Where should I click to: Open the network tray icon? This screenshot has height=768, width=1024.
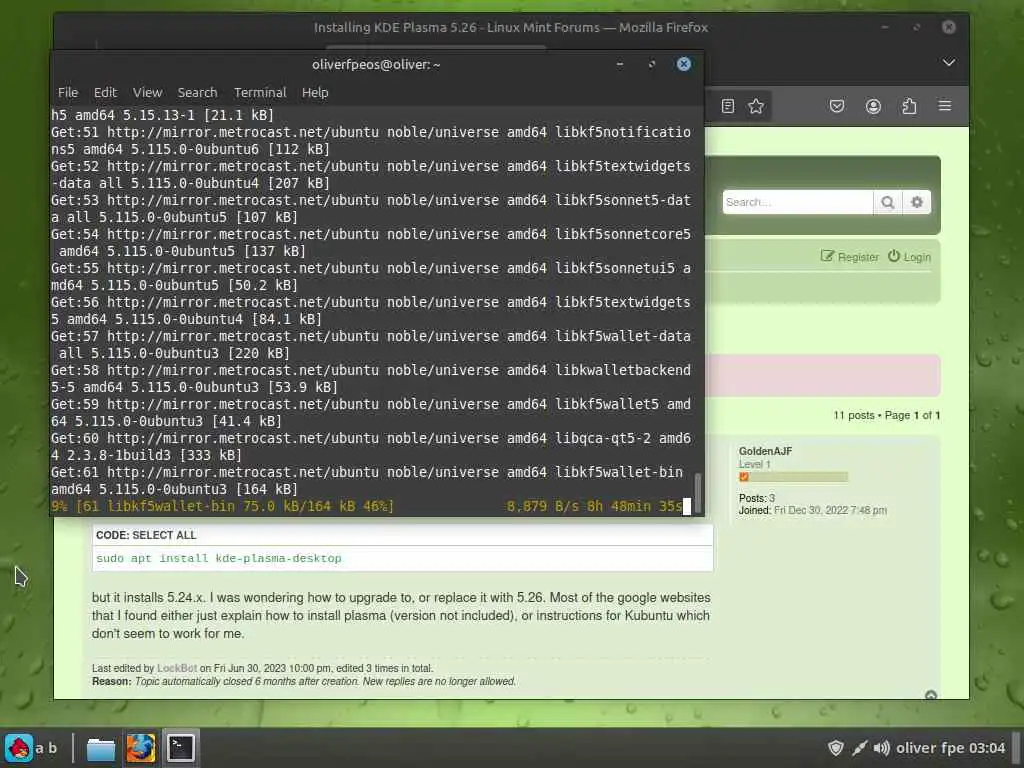click(859, 748)
